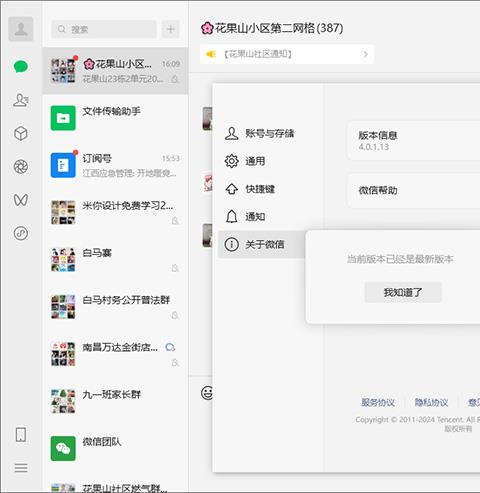Open the Moments shutter icon
Screen dimensions: 480x493
coord(21,167)
